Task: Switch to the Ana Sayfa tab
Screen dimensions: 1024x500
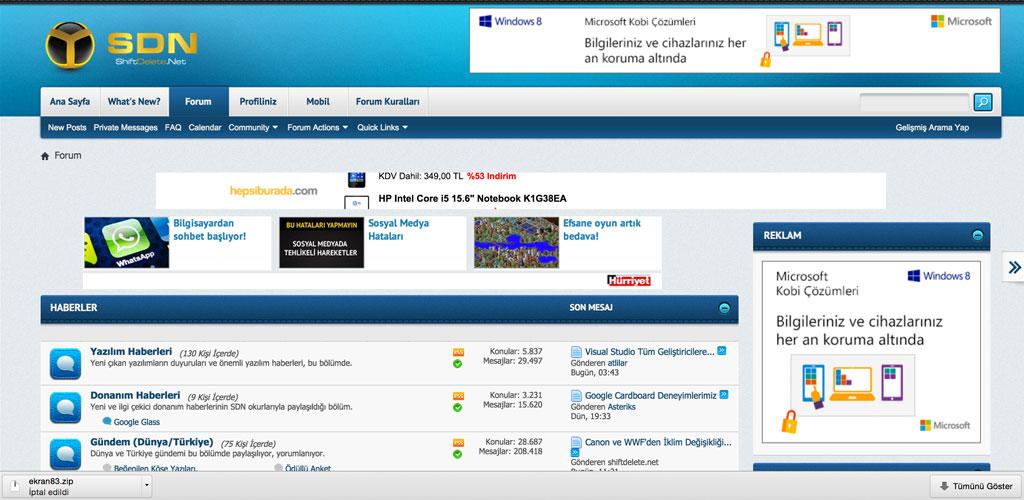Action: click(x=70, y=102)
